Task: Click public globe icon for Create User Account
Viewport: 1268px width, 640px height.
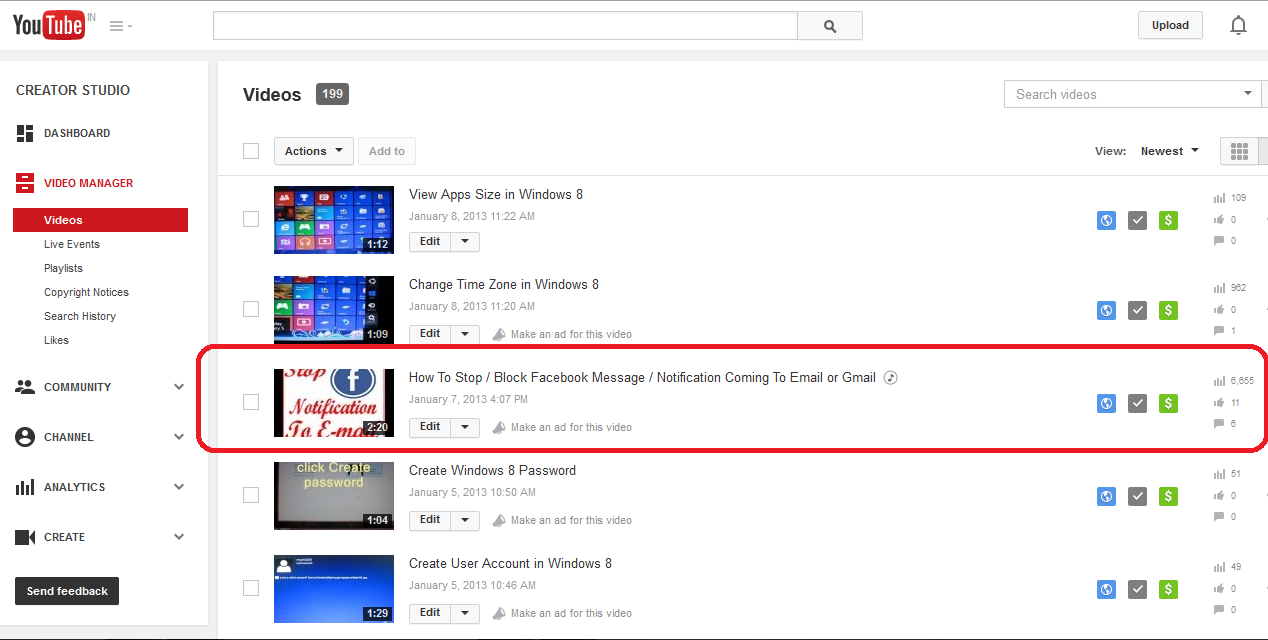Action: tap(1106, 589)
